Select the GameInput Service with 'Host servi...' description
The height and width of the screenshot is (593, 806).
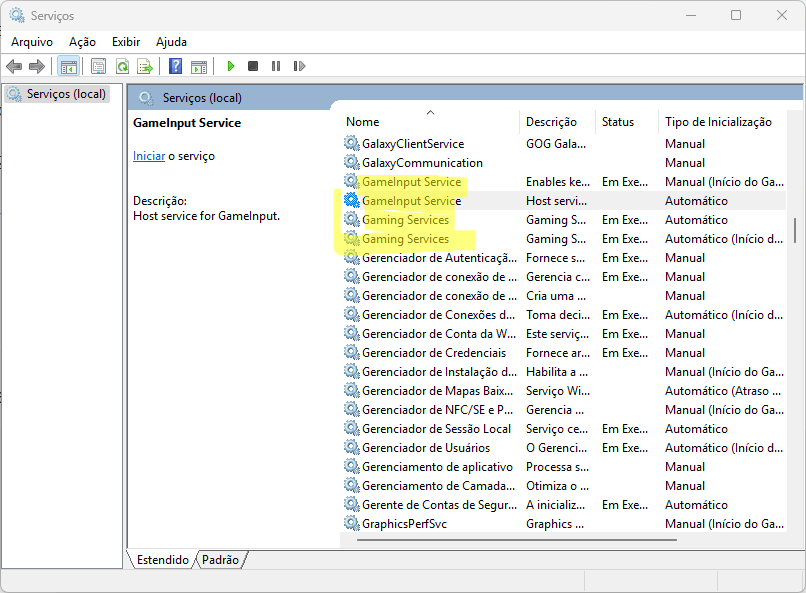coord(564,201)
